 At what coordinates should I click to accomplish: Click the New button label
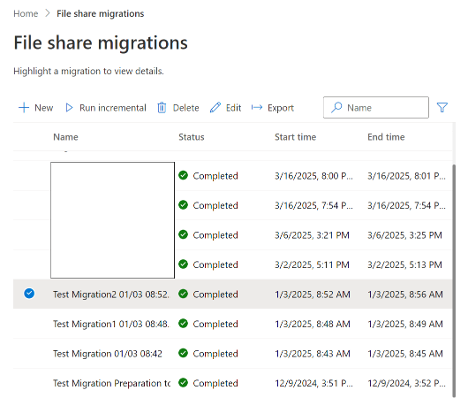tap(44, 108)
